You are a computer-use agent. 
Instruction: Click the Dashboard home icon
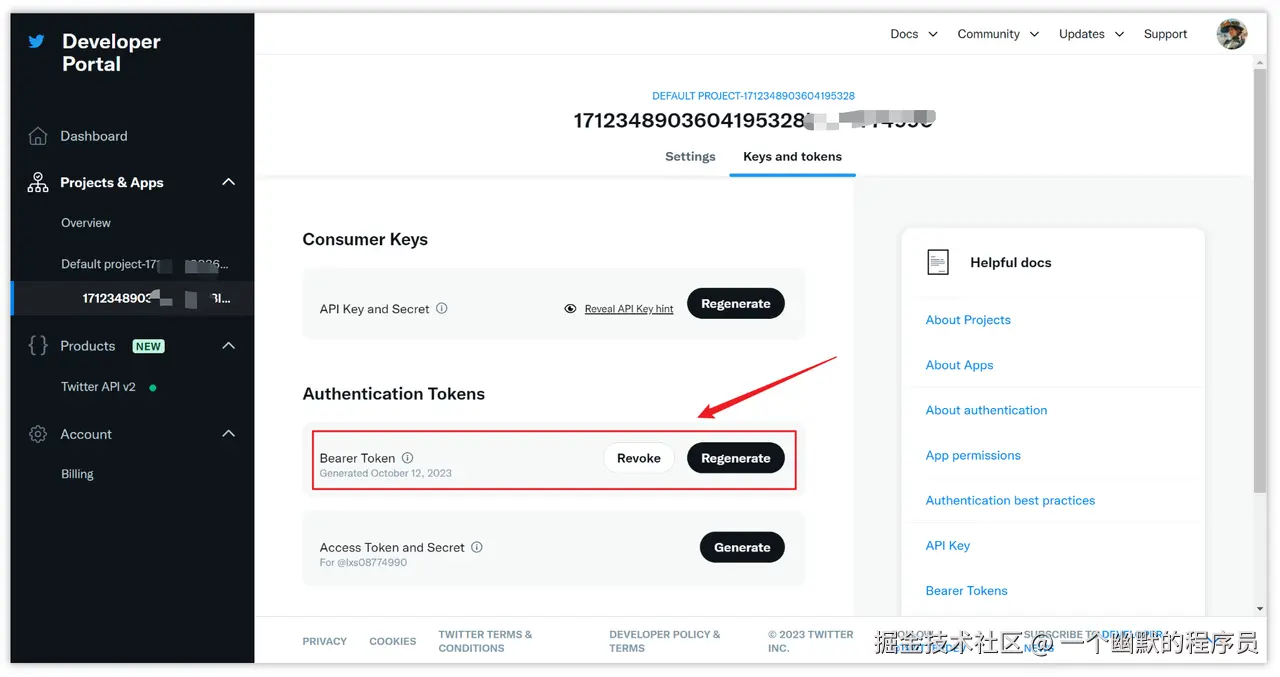coord(38,136)
